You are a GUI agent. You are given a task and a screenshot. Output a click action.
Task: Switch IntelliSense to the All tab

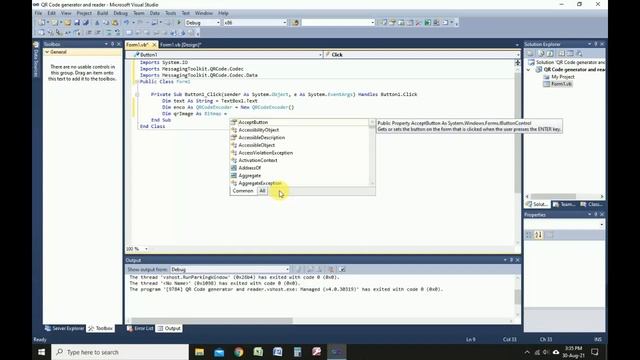[x=262, y=191]
